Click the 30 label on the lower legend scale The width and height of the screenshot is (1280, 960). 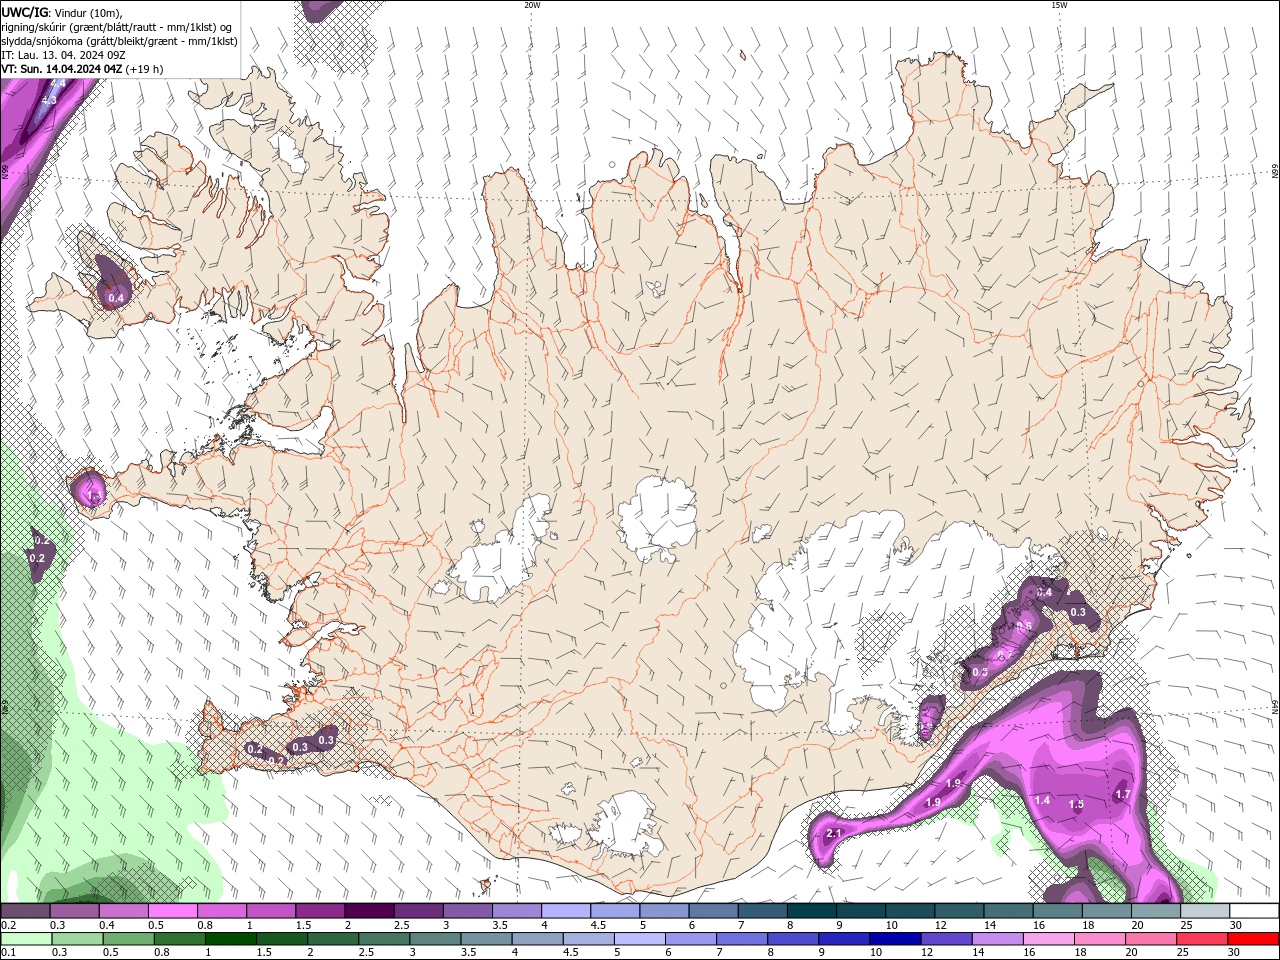[1236, 953]
